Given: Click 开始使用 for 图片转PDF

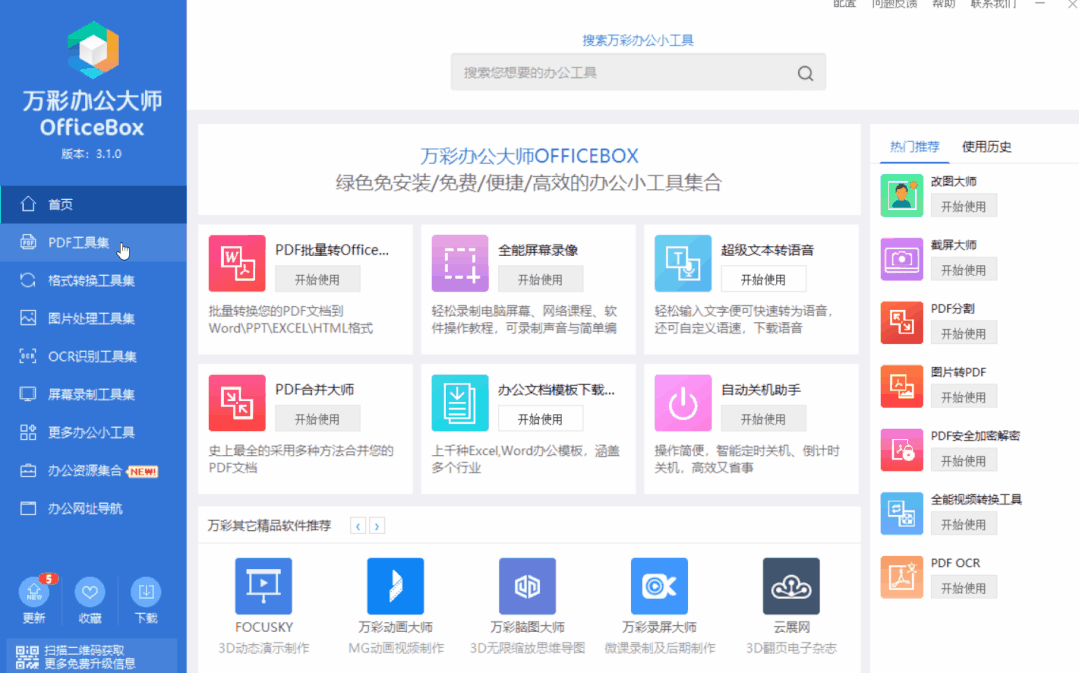Looking at the screenshot, I should tap(963, 397).
